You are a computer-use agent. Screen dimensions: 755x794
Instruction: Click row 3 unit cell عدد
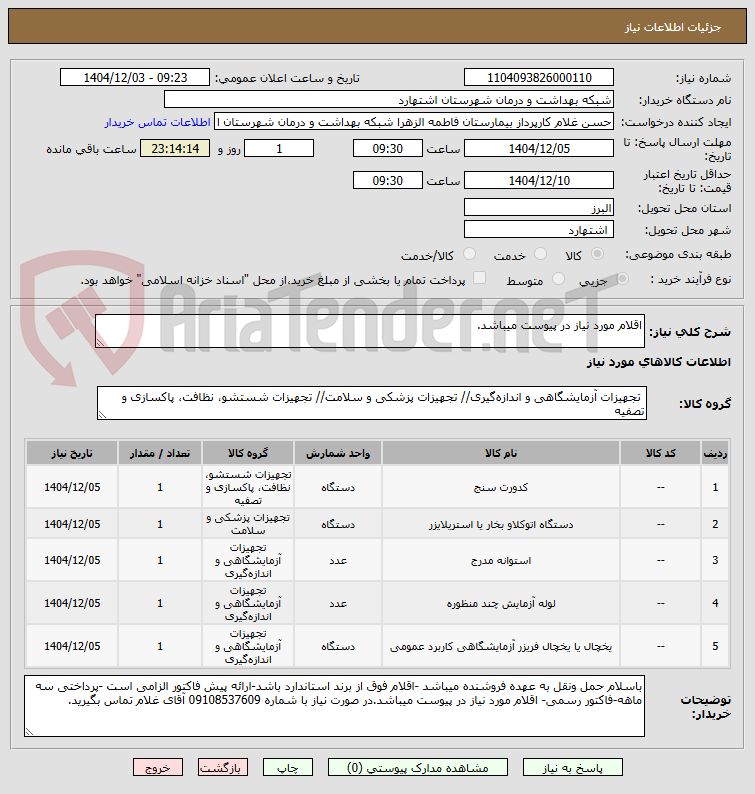338,561
